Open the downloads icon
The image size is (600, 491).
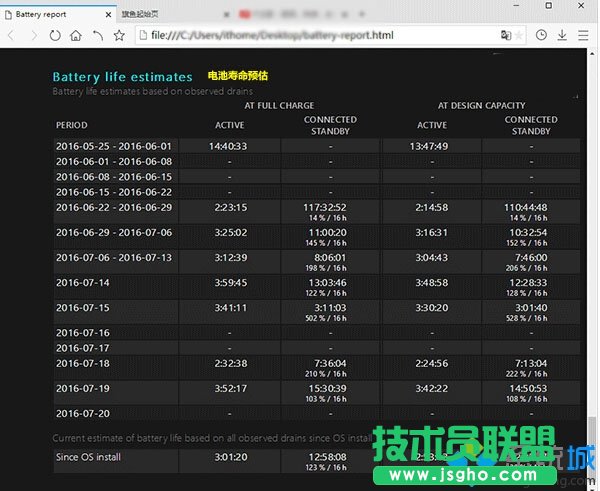[562, 35]
